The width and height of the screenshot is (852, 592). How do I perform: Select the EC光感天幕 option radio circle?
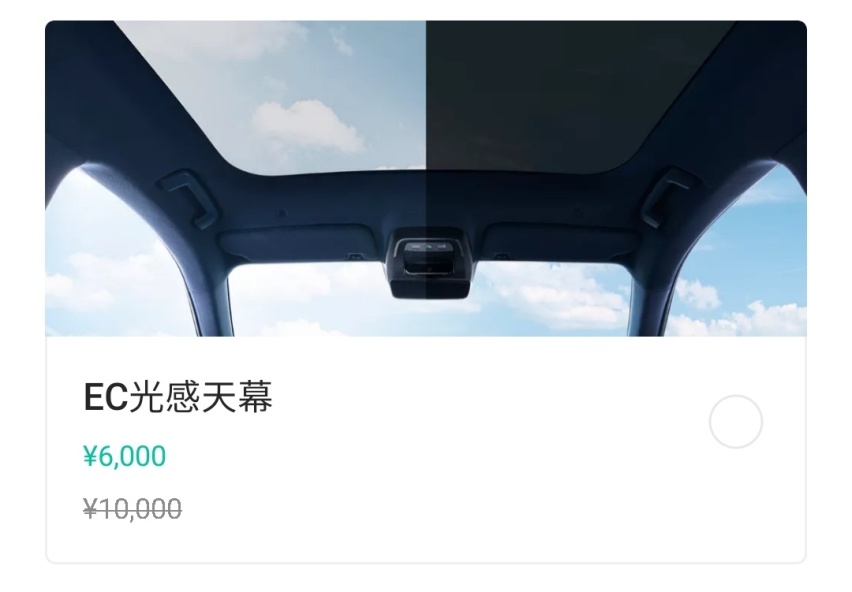(736, 421)
